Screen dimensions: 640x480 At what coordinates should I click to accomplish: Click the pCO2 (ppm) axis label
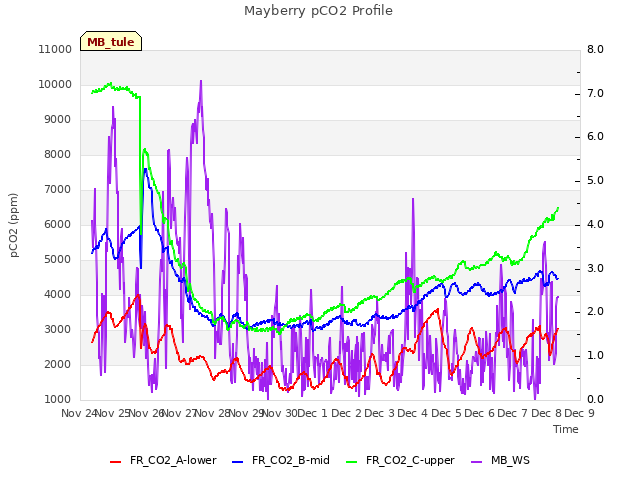pos(13,225)
